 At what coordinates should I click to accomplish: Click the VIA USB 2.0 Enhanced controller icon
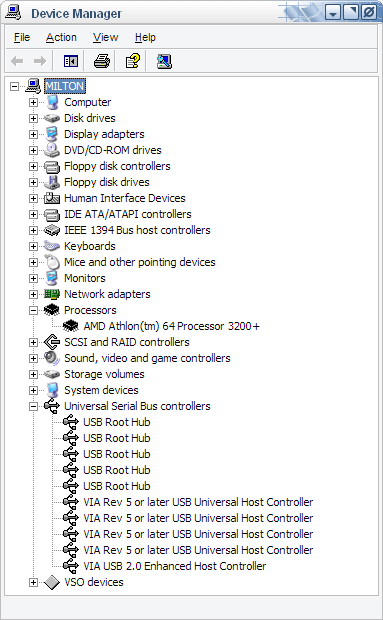pos(71,566)
